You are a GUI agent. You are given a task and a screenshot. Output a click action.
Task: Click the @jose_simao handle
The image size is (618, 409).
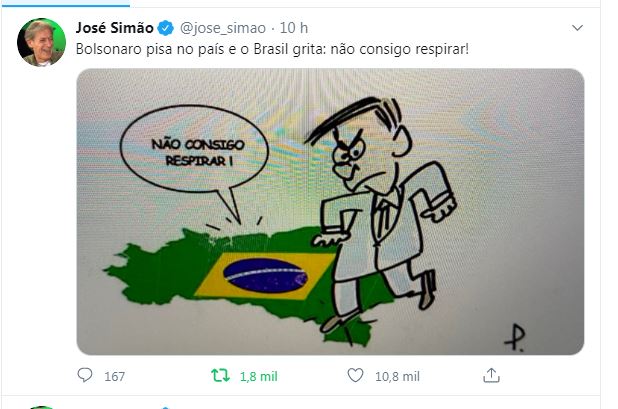tap(223, 28)
